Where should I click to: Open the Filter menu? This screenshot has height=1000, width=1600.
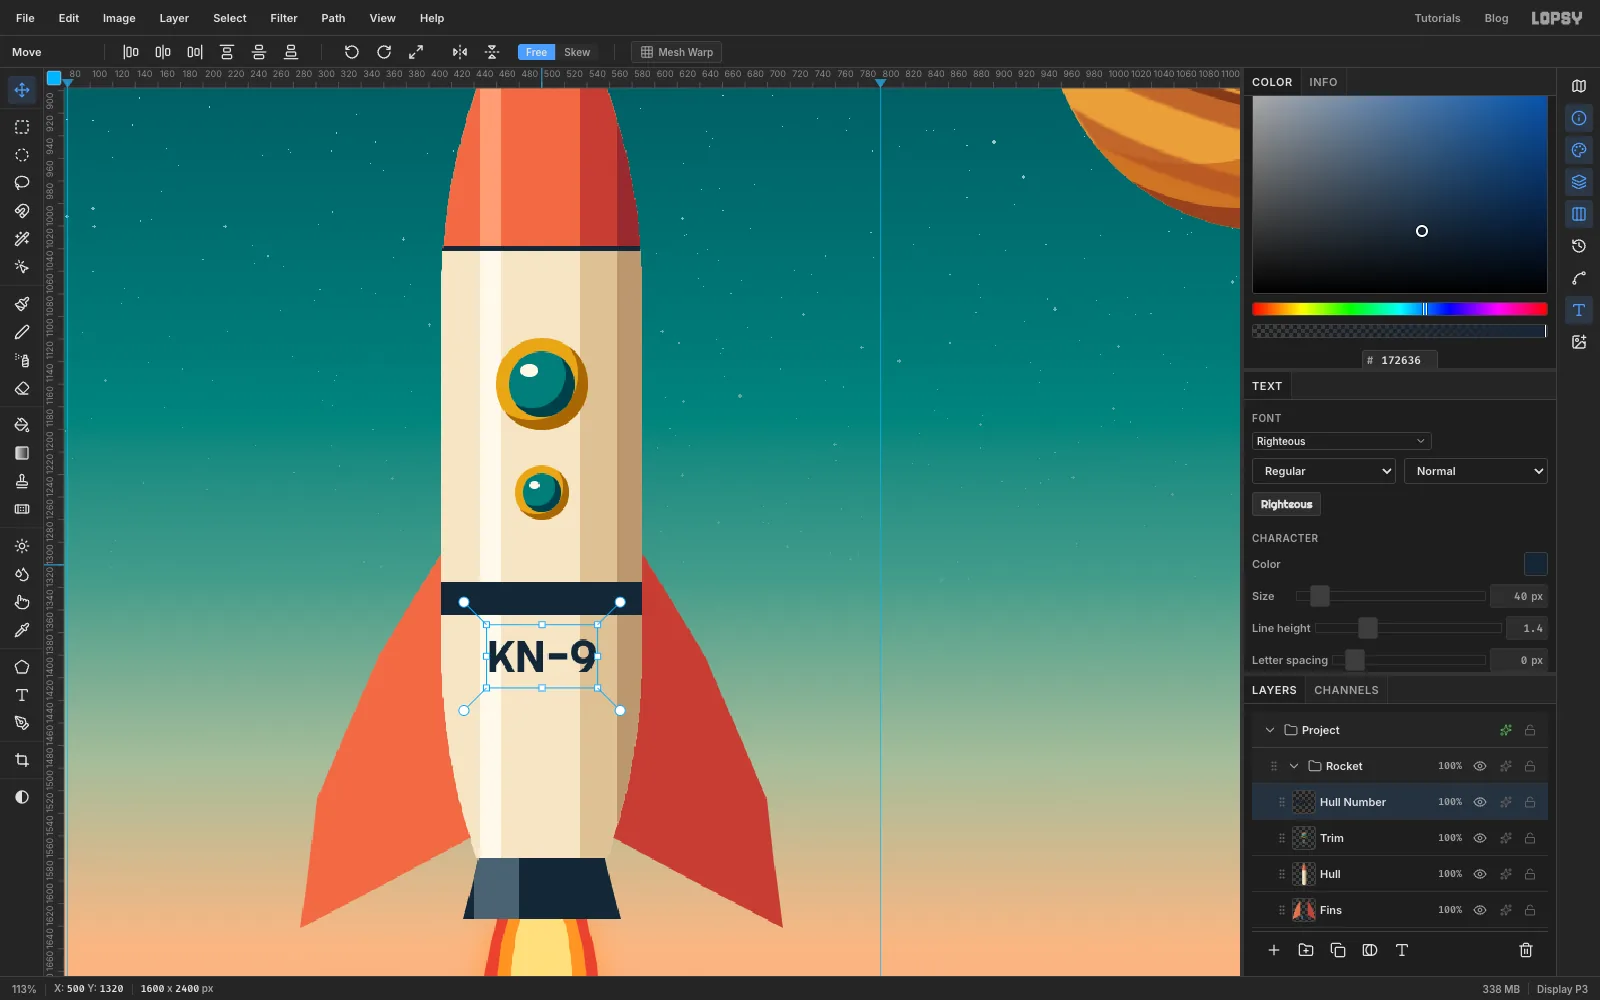[284, 18]
